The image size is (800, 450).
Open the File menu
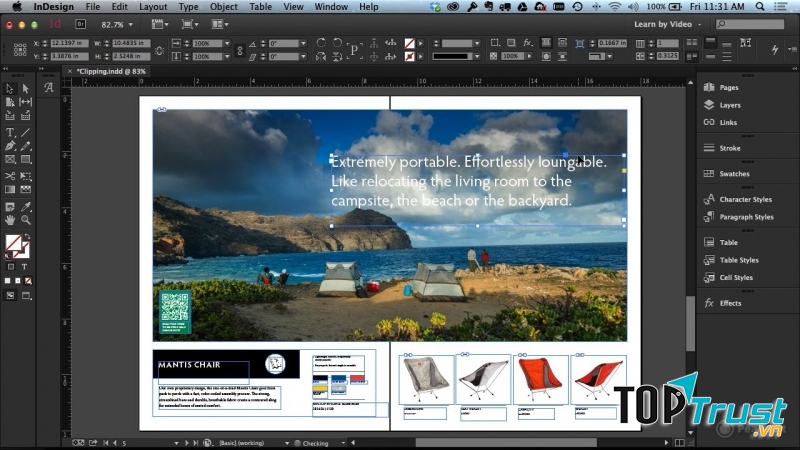click(x=93, y=7)
